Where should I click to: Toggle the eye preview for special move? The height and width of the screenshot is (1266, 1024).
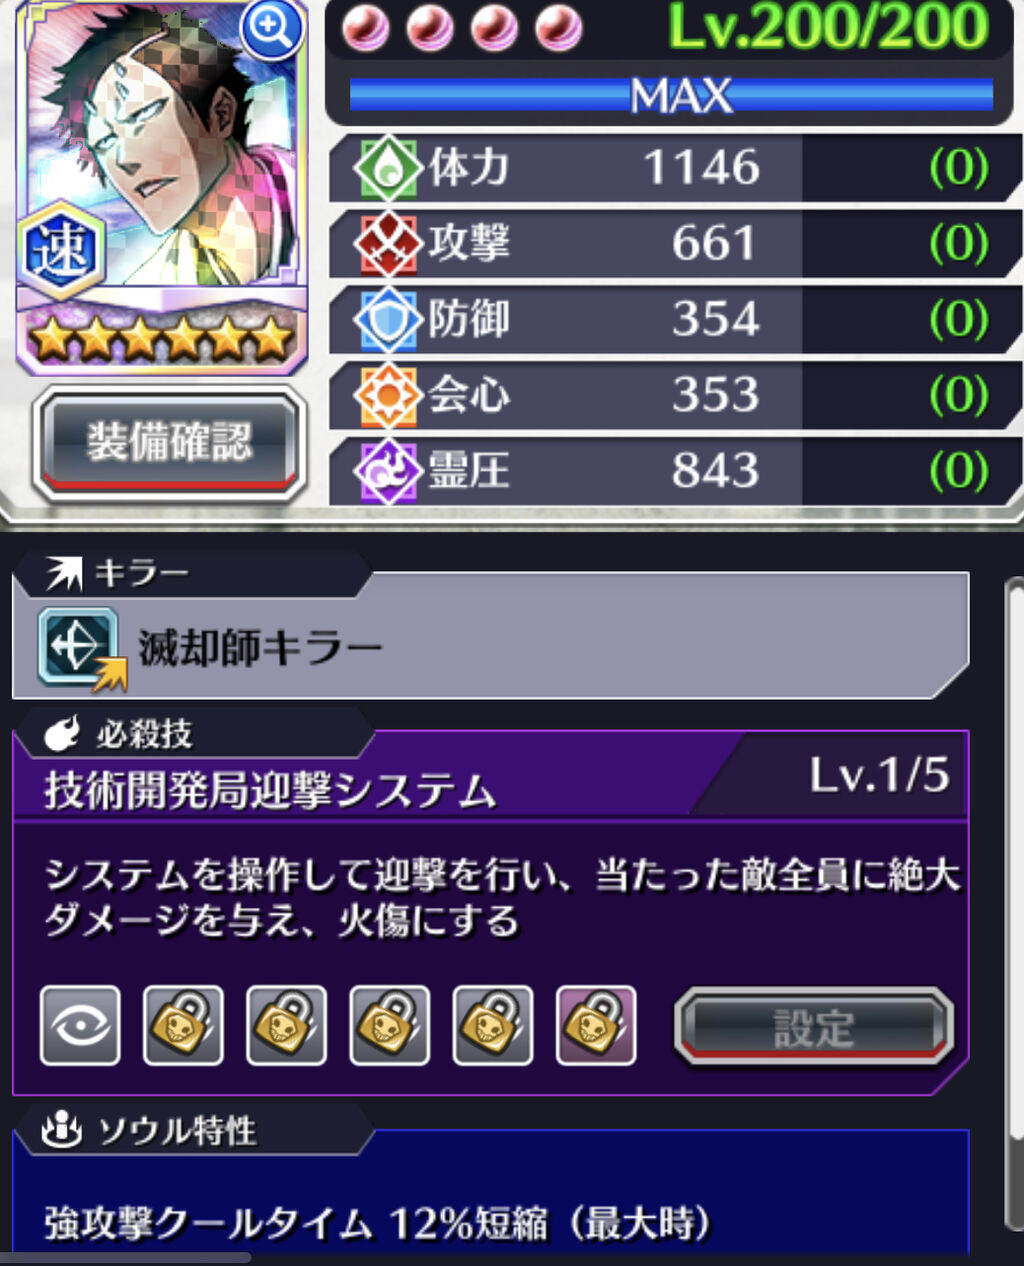click(x=80, y=1026)
